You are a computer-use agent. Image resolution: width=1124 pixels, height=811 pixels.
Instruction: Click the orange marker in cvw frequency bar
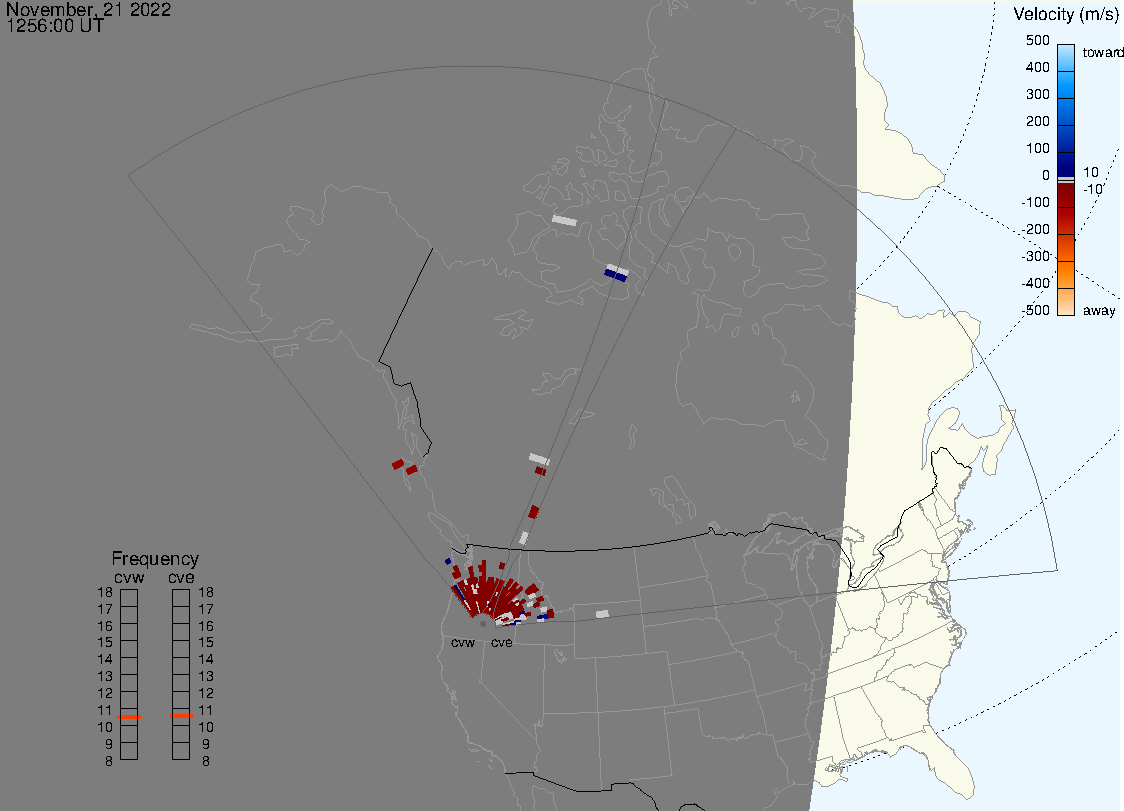click(x=129, y=717)
